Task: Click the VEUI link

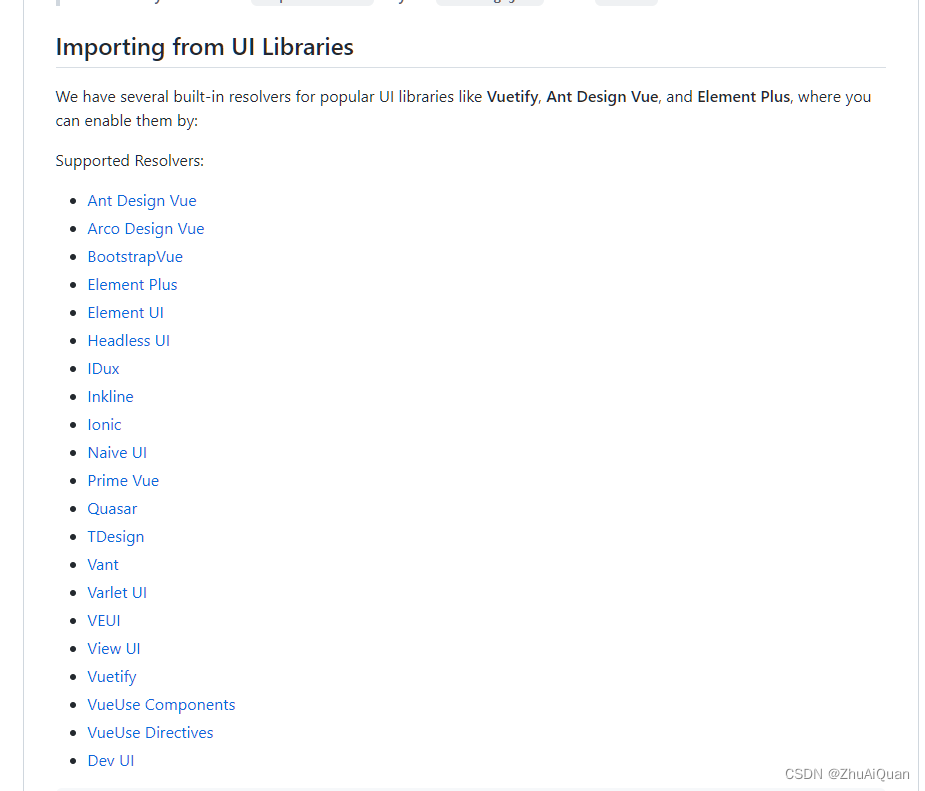Action: pos(104,621)
